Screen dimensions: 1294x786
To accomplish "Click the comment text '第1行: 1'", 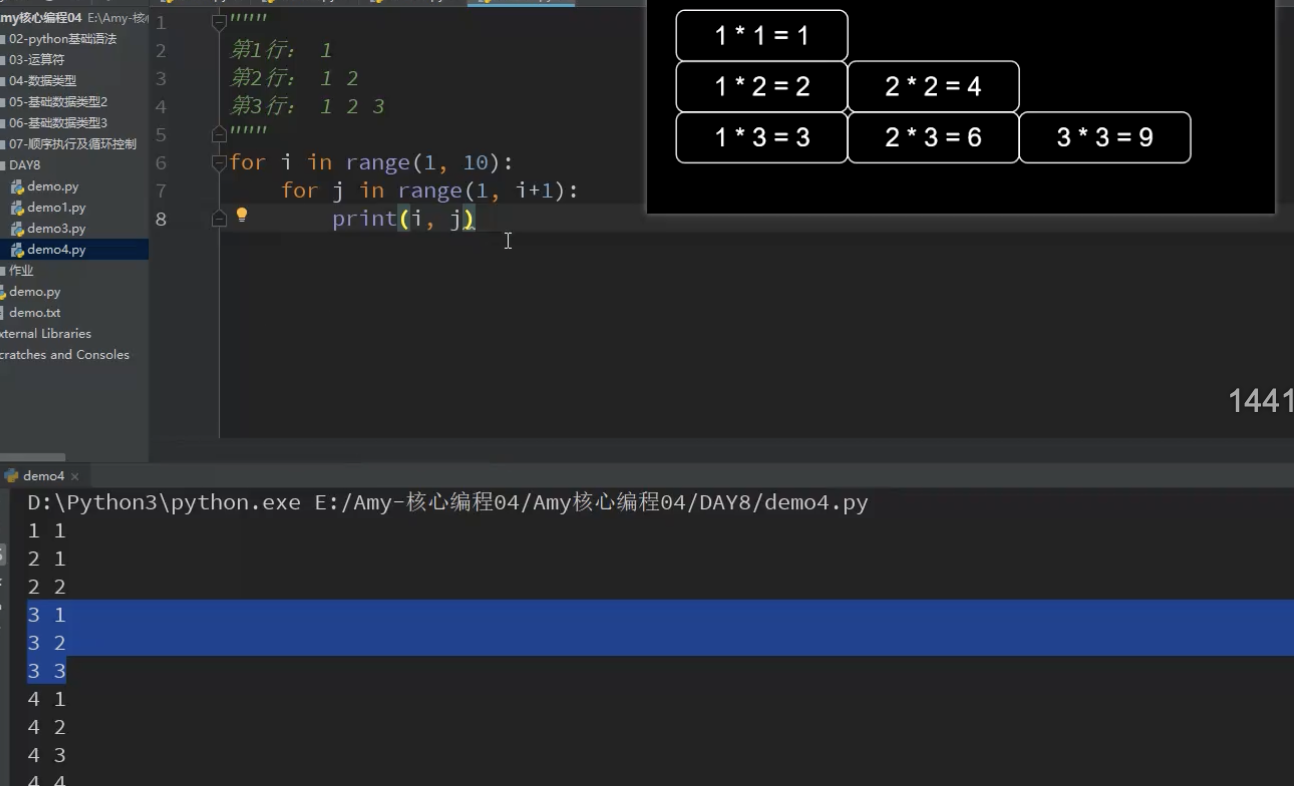I will (x=281, y=50).
